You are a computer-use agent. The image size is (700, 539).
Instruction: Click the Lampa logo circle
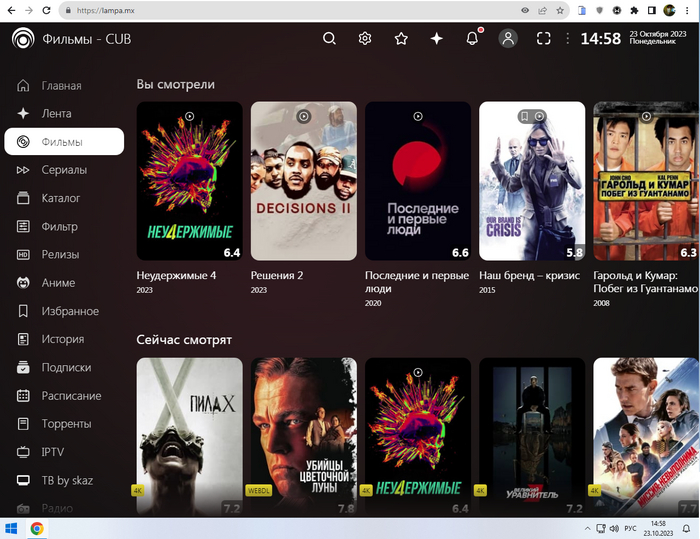point(23,38)
